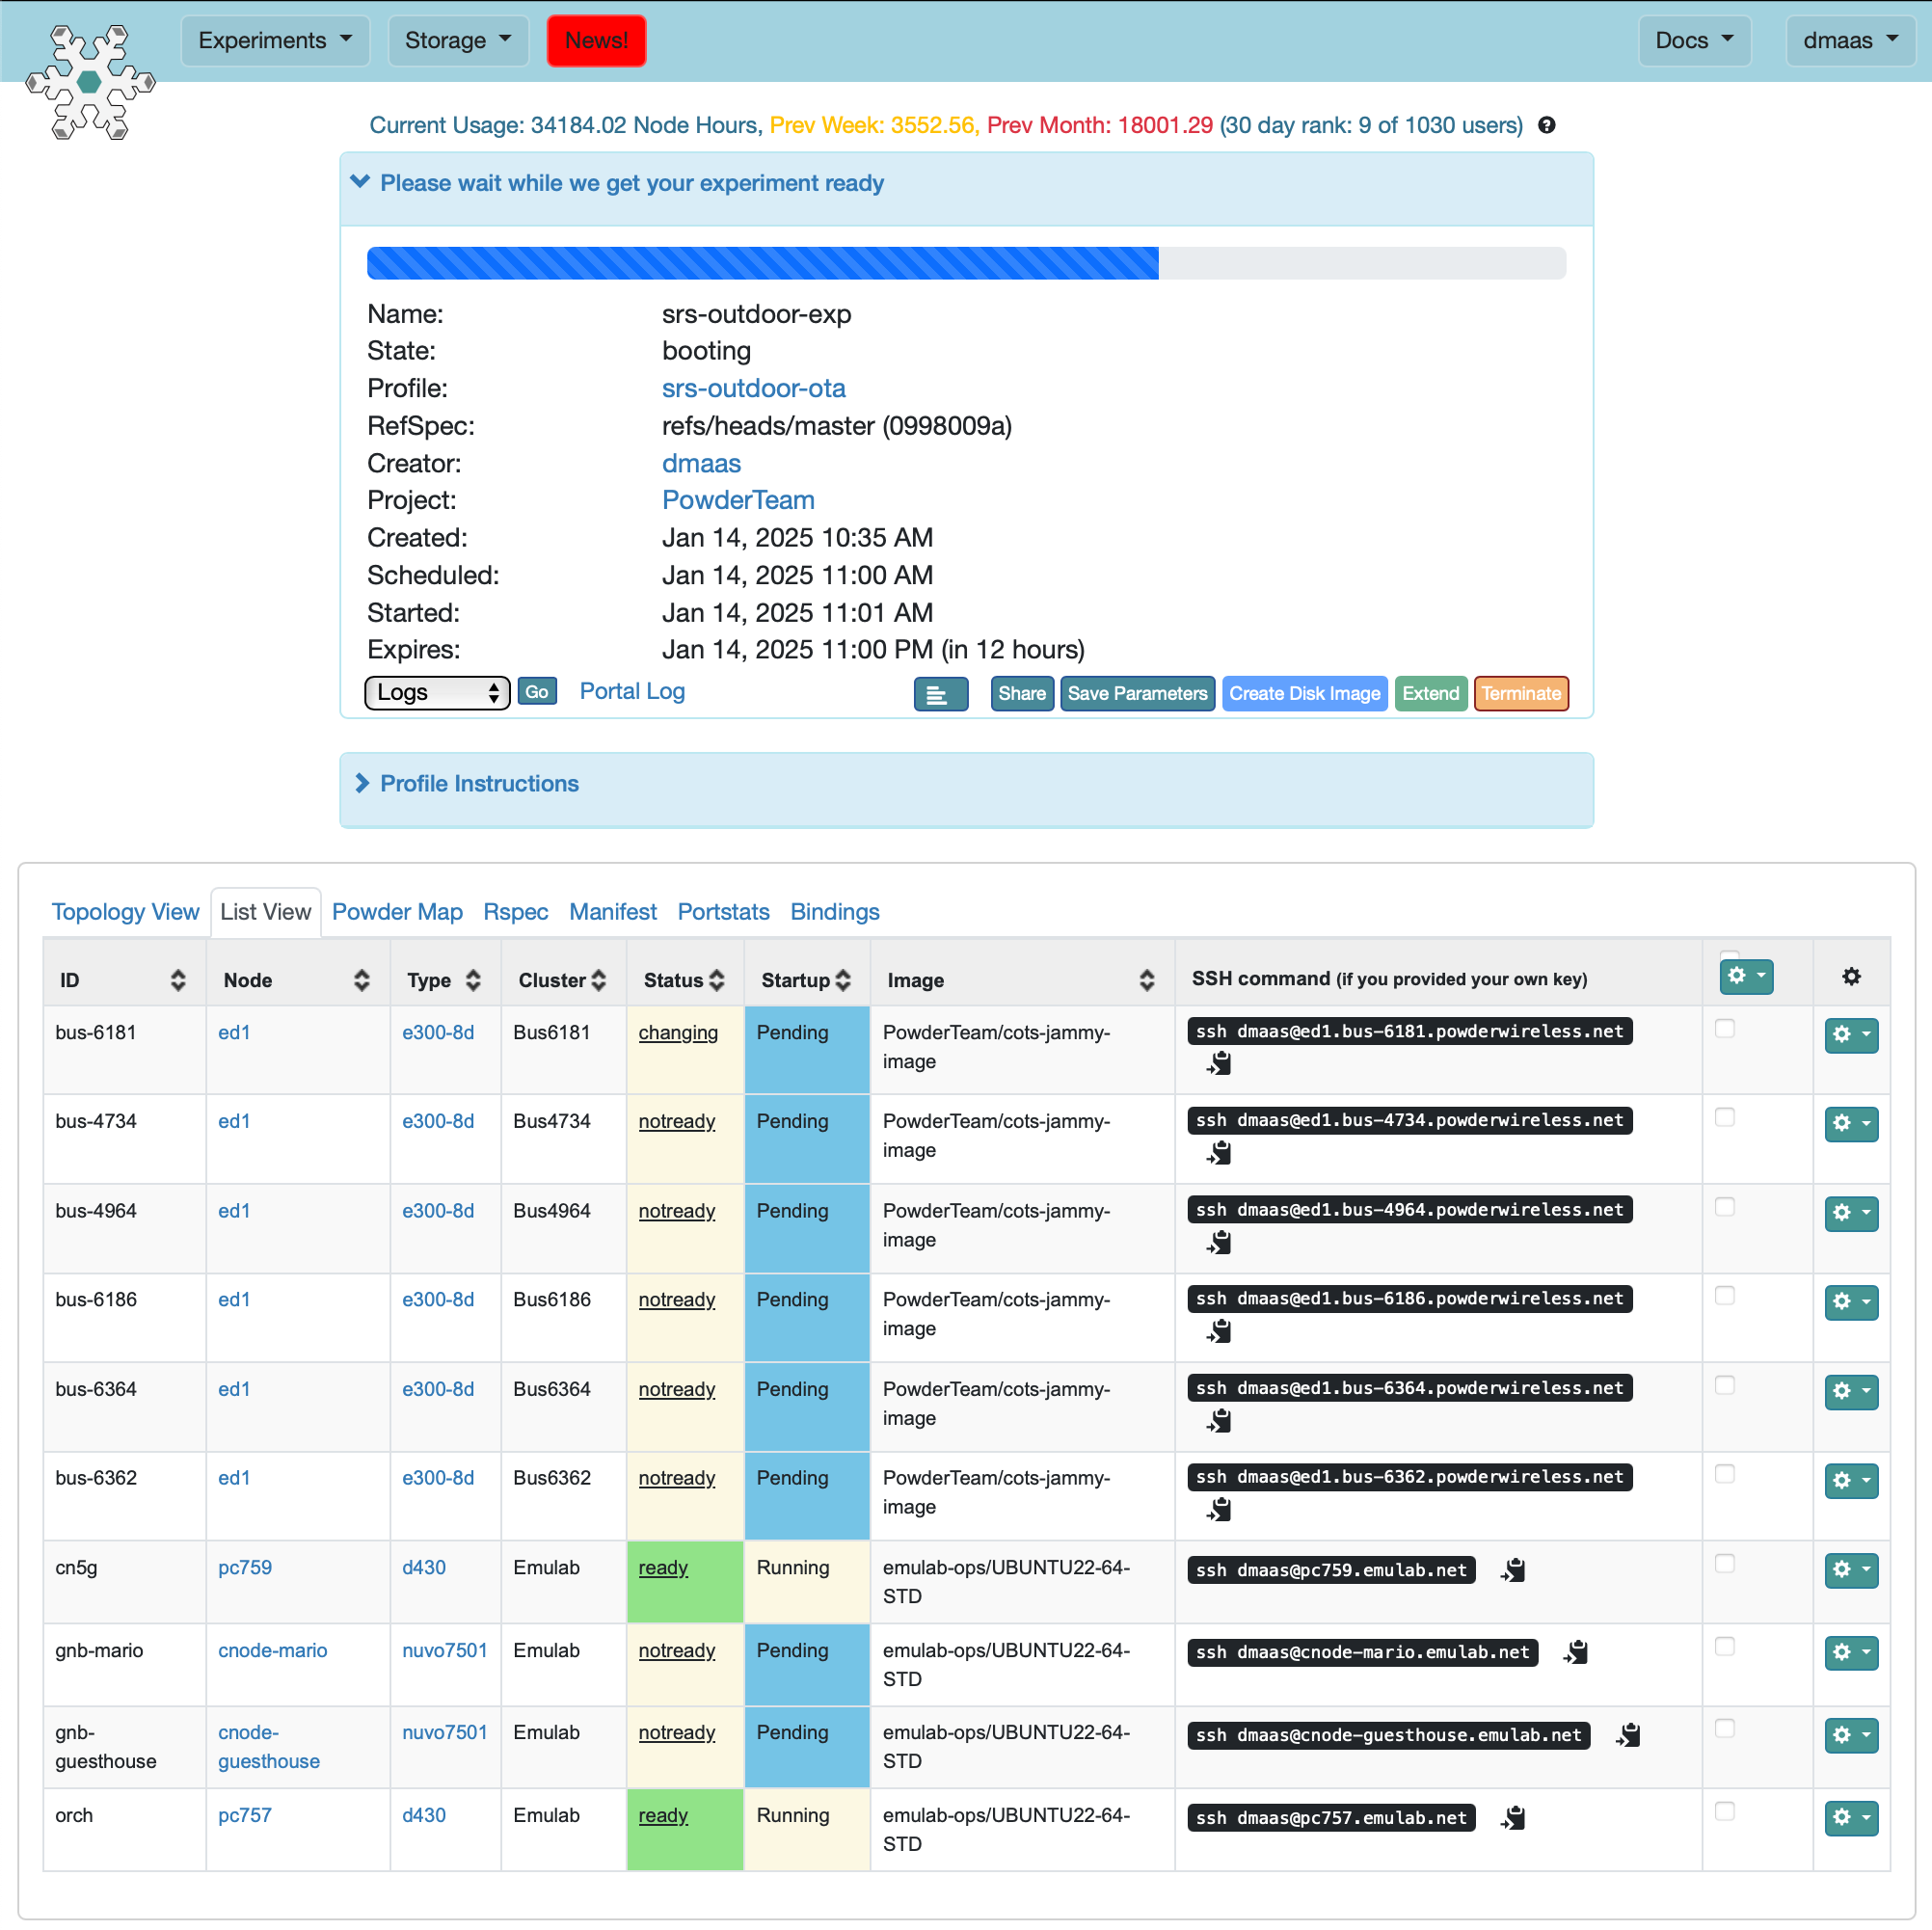Open the Rspec tab
The height and width of the screenshot is (1930, 1932).
pyautogui.click(x=515, y=912)
